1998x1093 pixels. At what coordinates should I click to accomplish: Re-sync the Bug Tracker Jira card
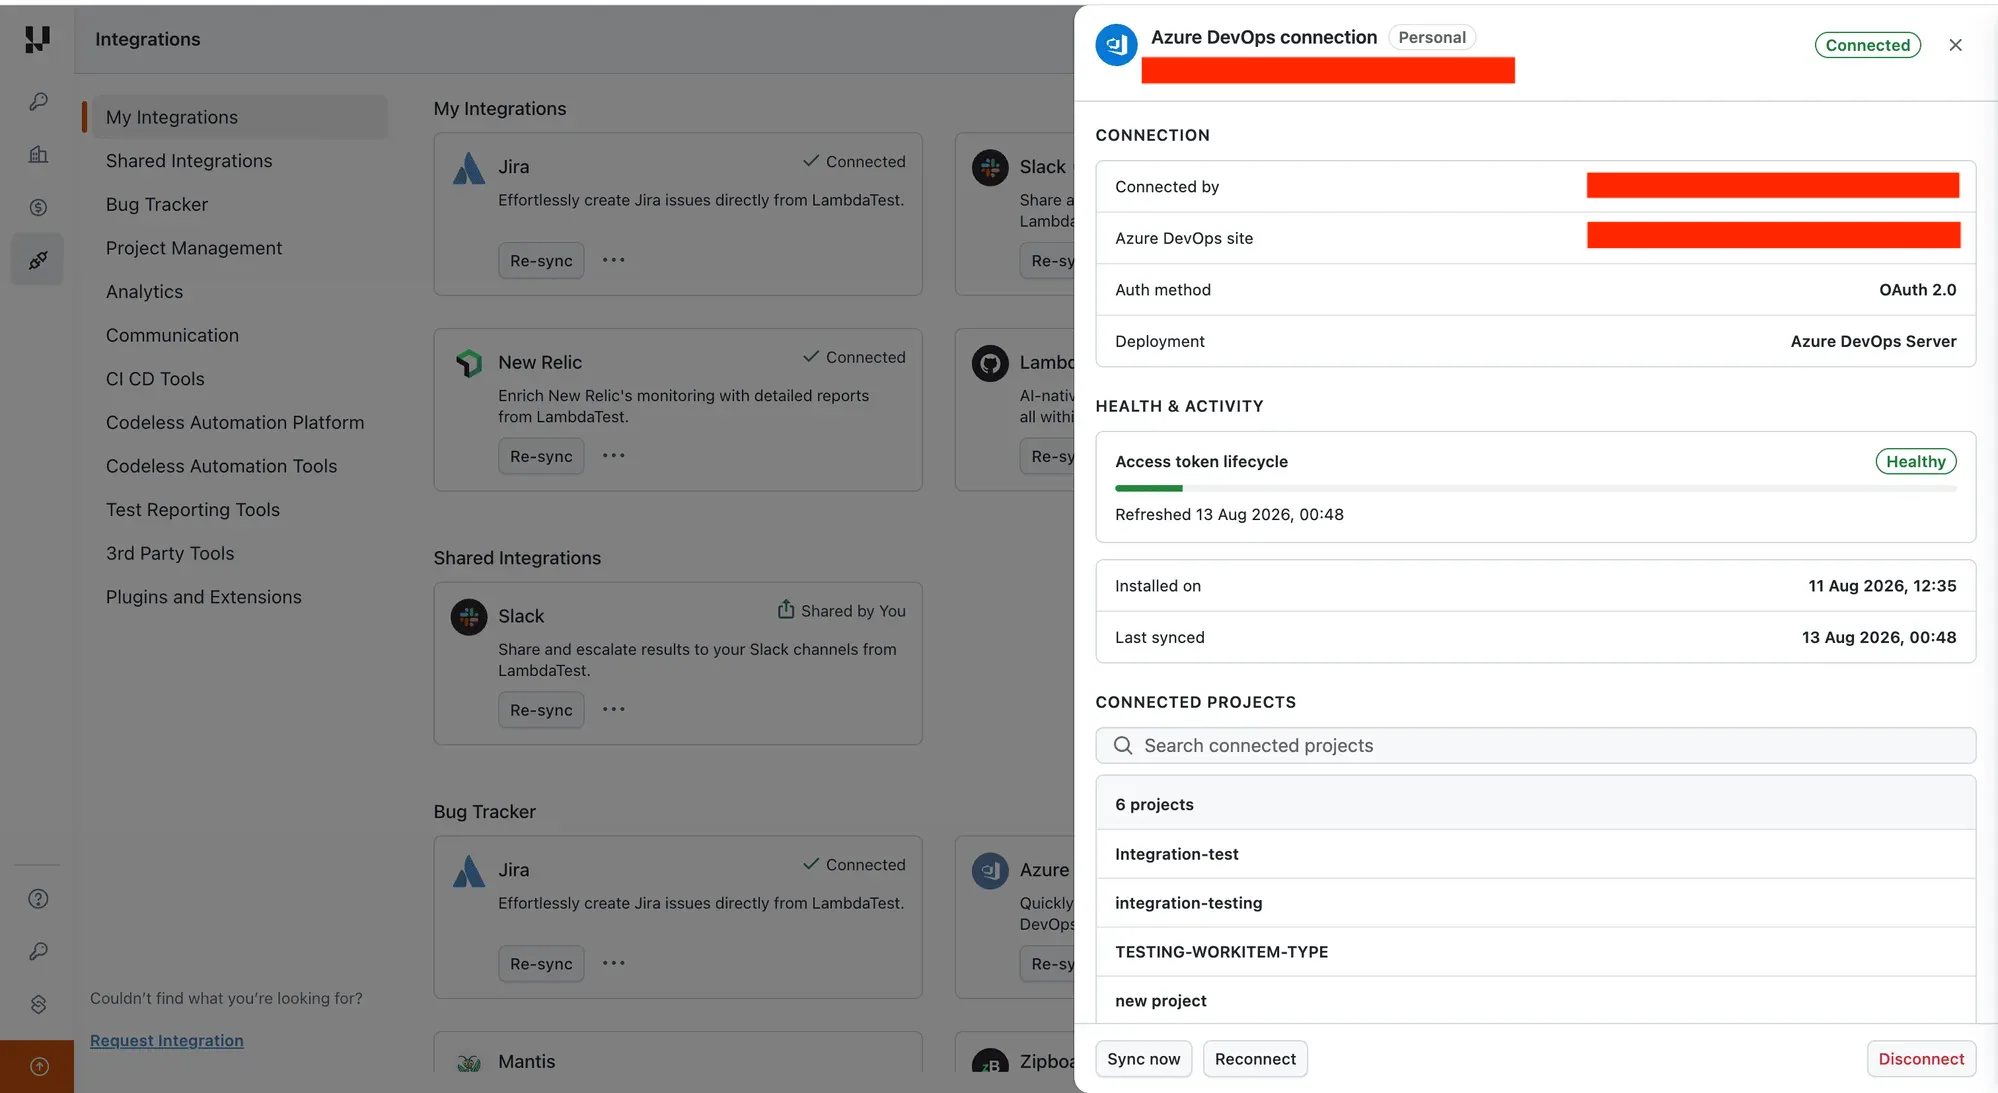pos(541,965)
